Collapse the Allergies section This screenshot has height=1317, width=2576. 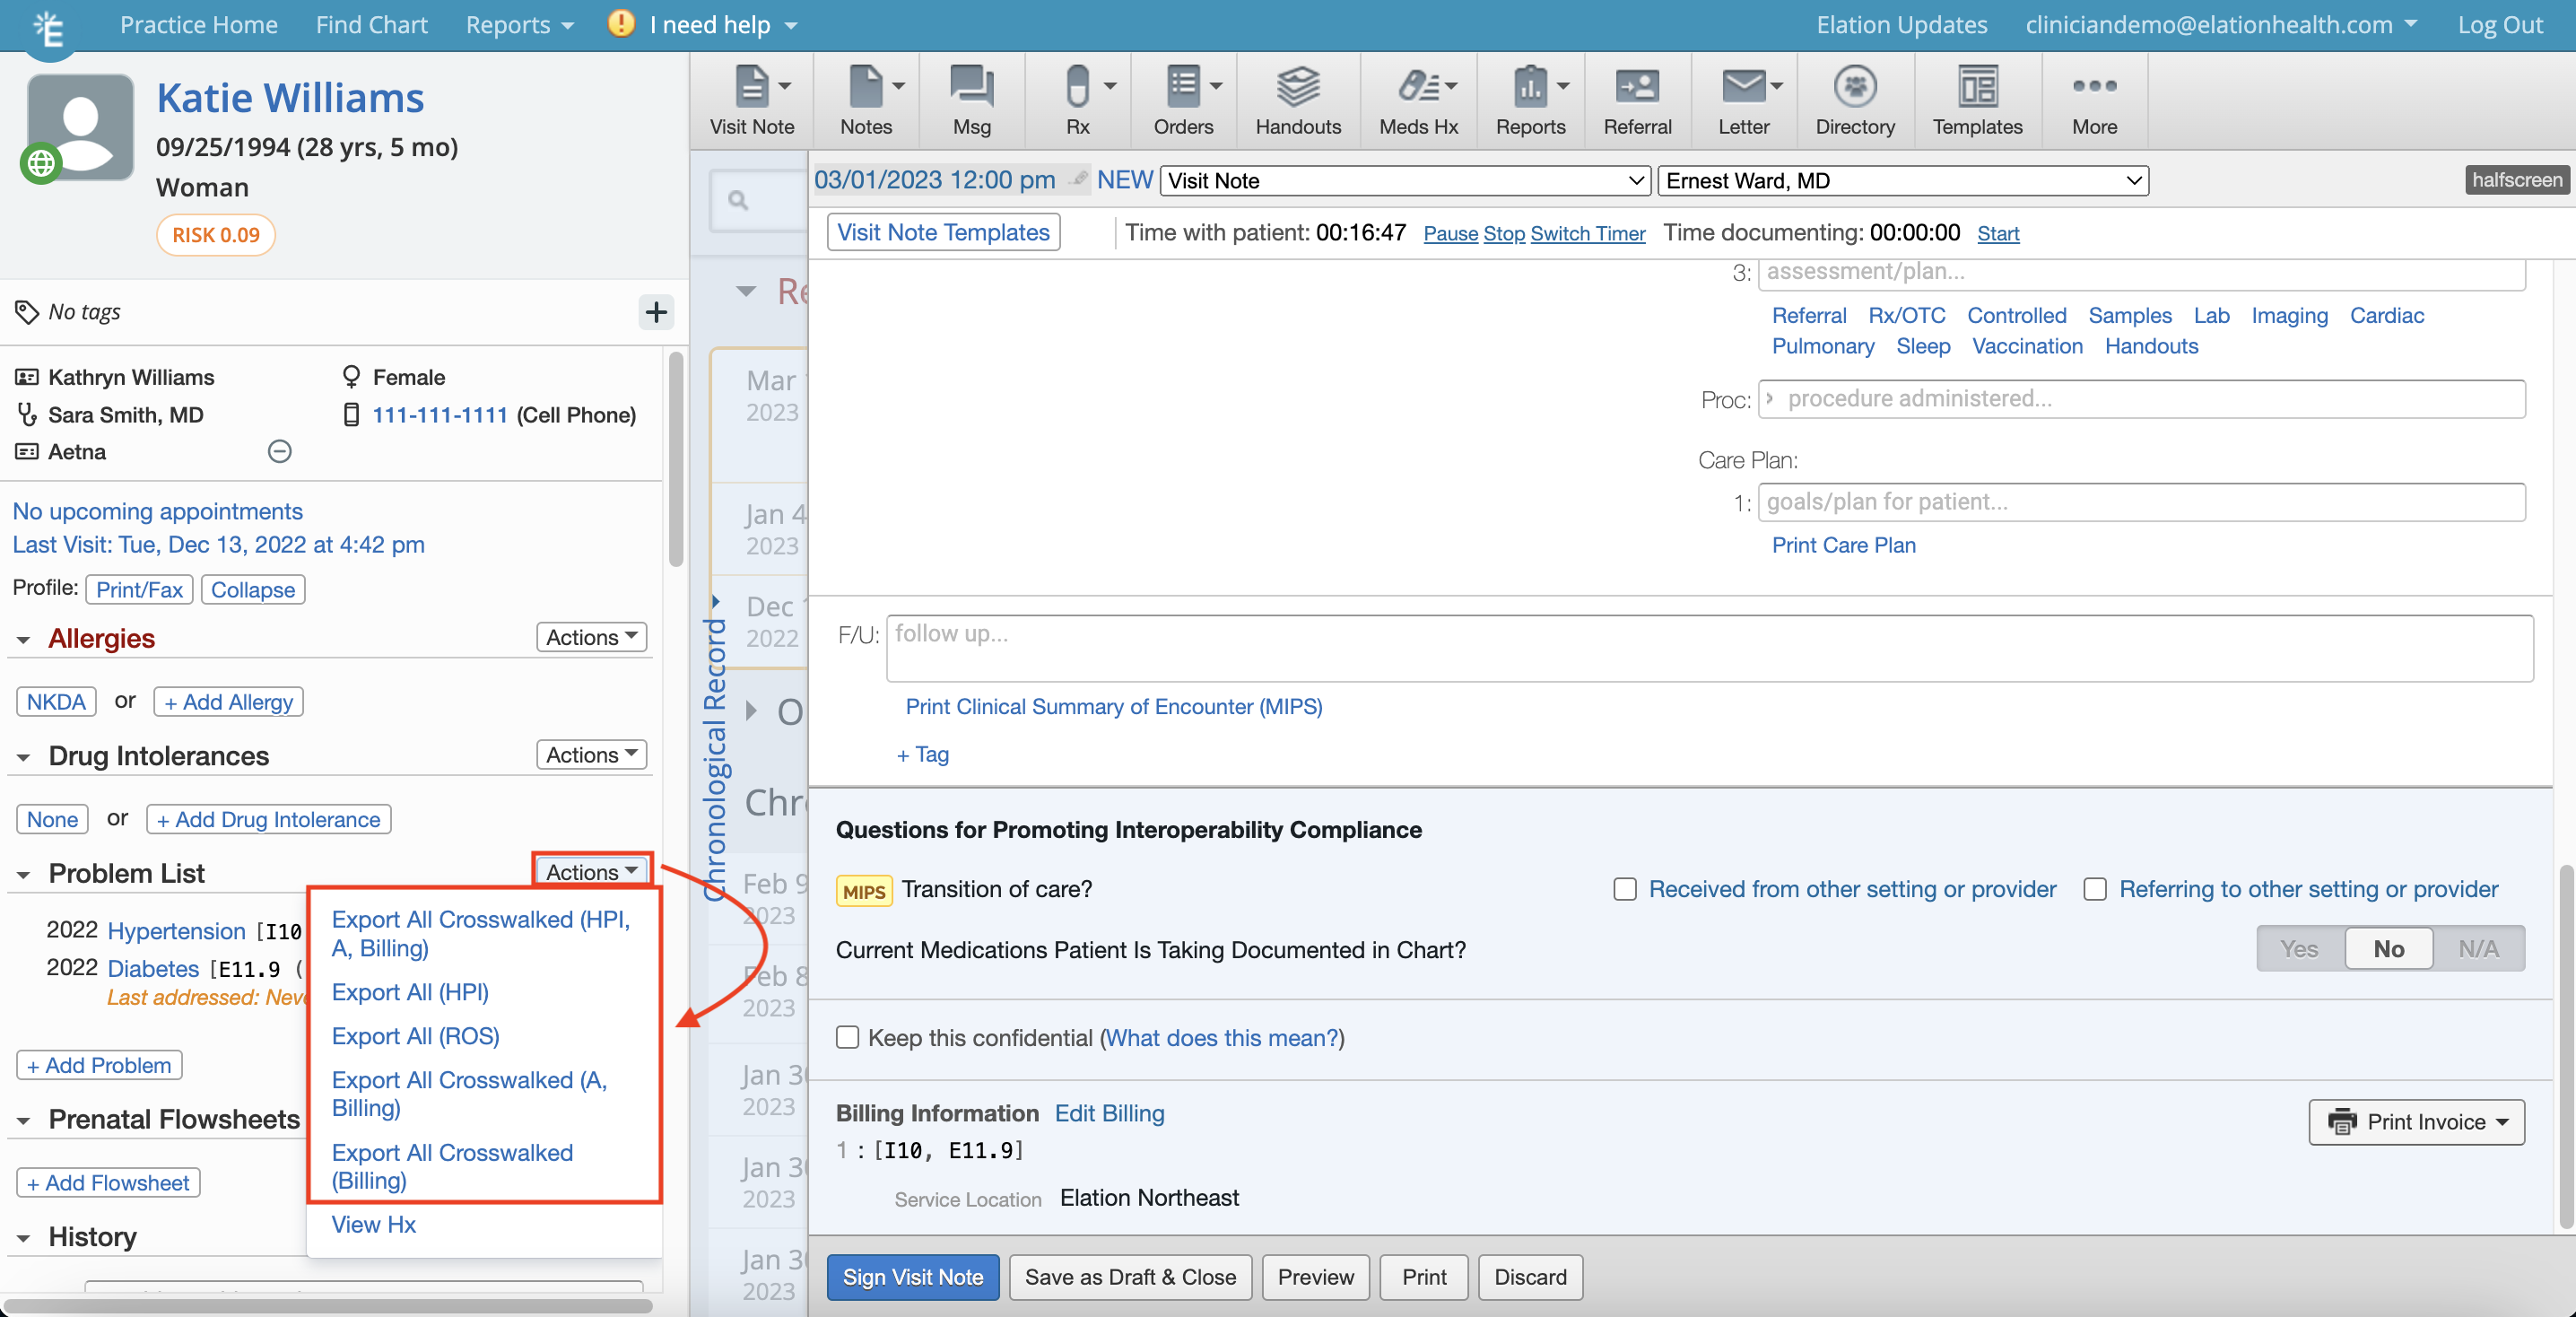coord(24,639)
